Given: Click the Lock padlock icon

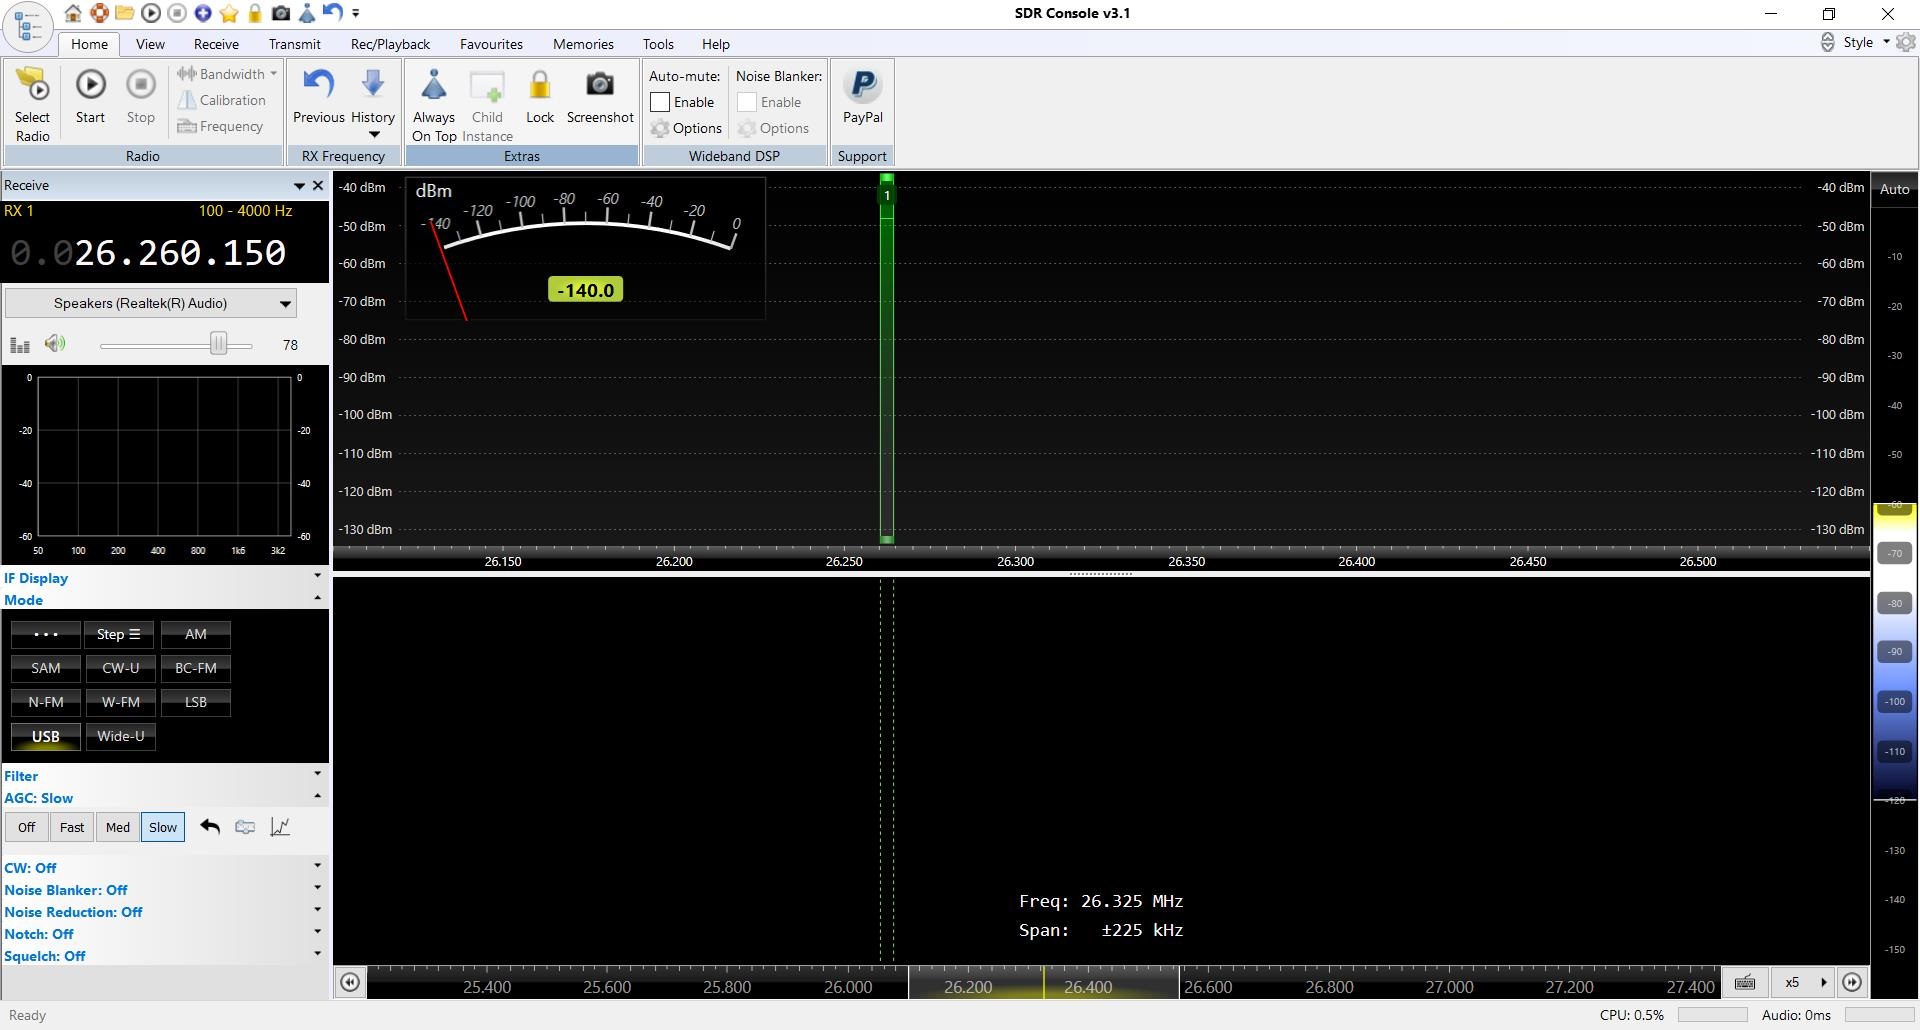Looking at the screenshot, I should coord(539,87).
